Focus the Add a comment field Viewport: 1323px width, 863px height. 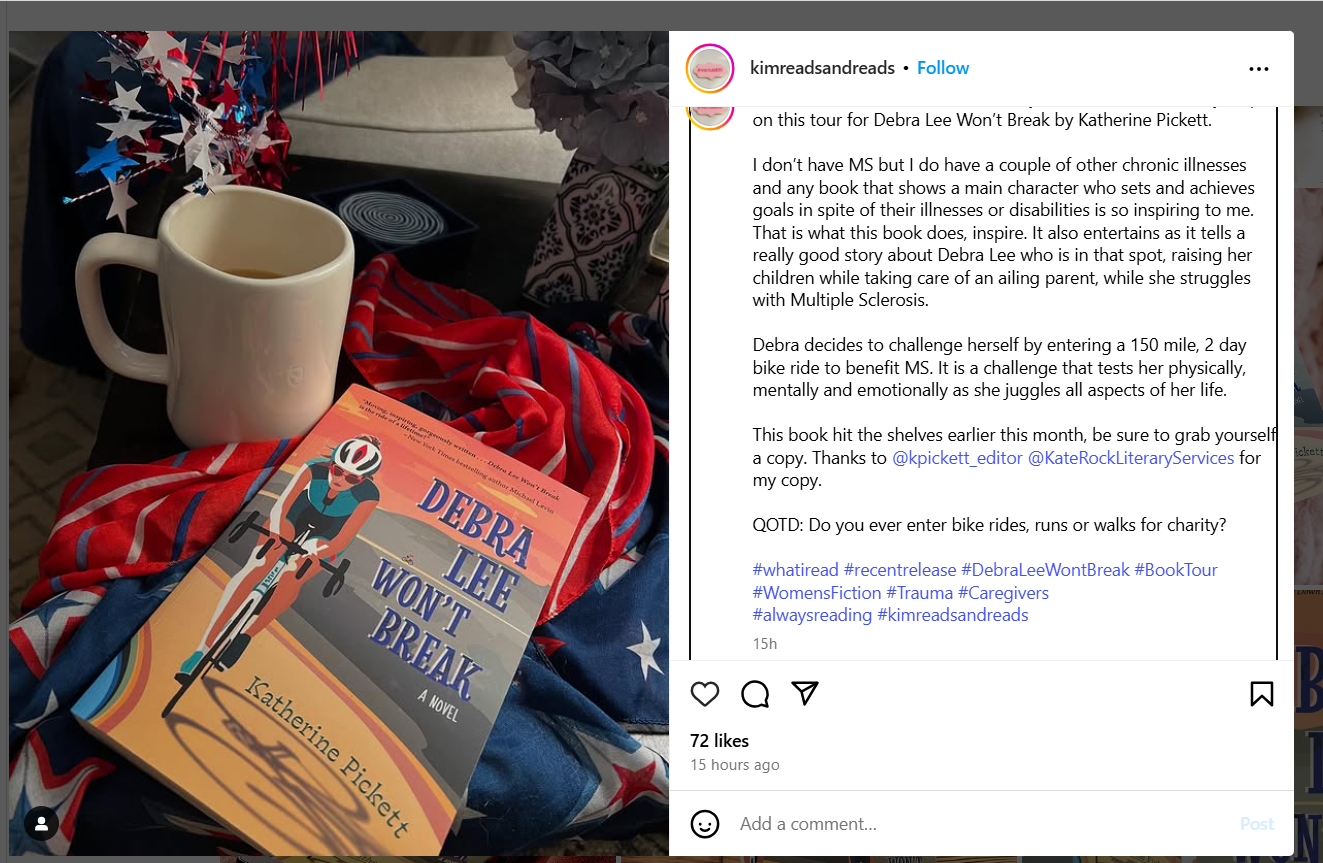click(x=980, y=824)
